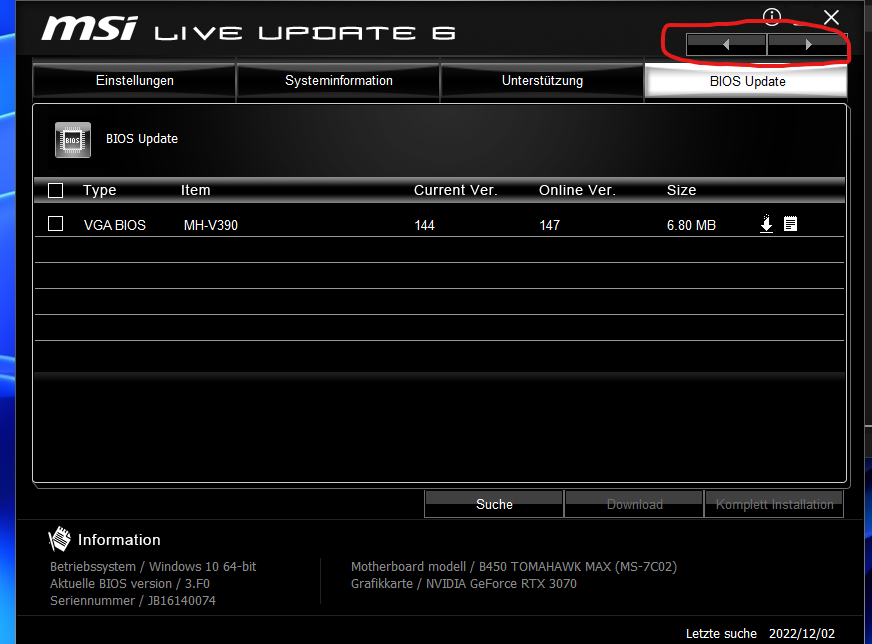Click the Size column header
The width and height of the screenshot is (872, 644).
[681, 190]
